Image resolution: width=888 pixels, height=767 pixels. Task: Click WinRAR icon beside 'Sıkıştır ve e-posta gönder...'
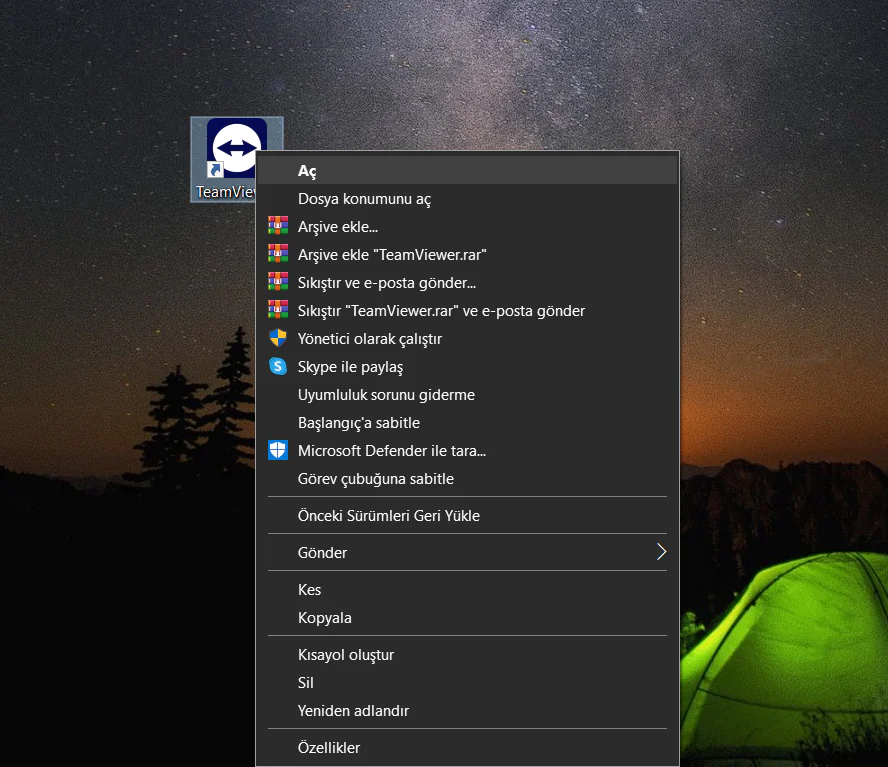[278, 283]
